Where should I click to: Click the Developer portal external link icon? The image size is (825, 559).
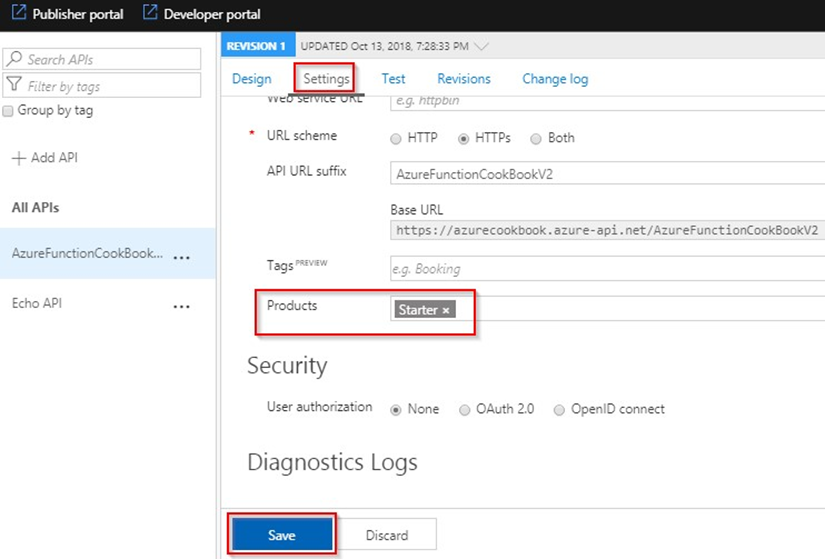pos(150,14)
